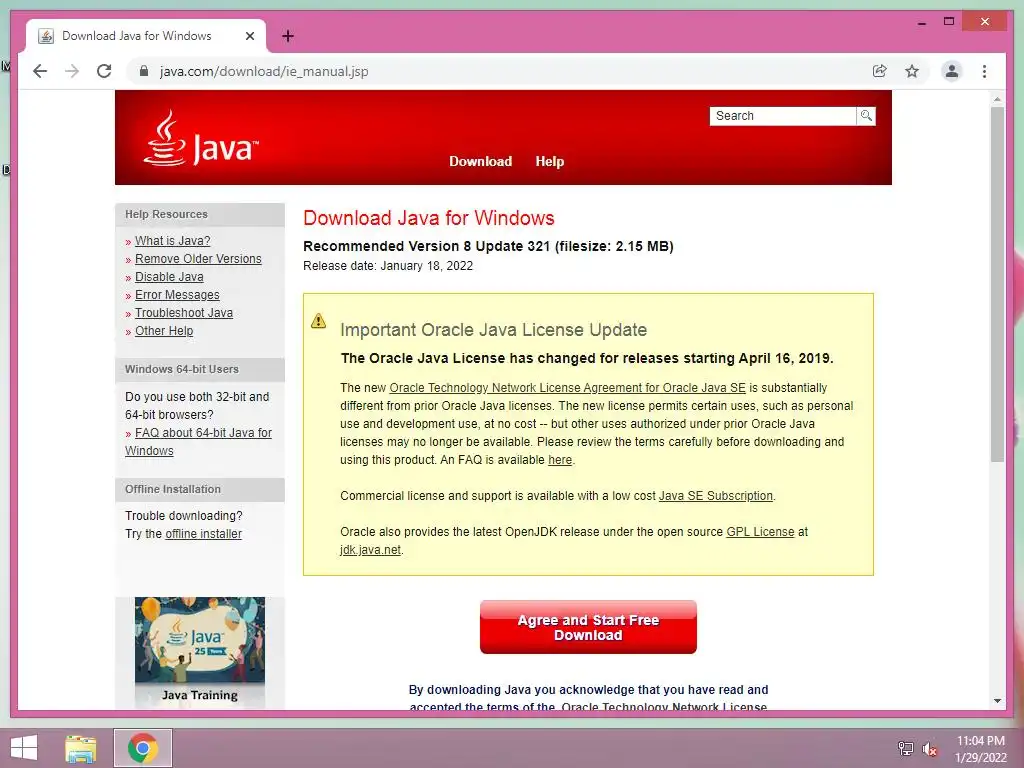Open the What is Java? link

click(x=172, y=240)
